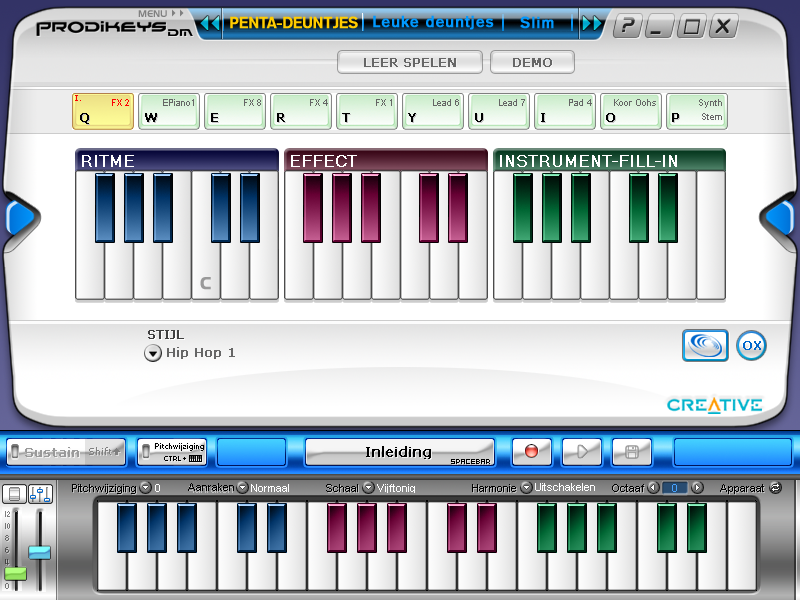This screenshot has width=800, height=600.
Task: Switch to the Slim tab
Action: click(537, 23)
